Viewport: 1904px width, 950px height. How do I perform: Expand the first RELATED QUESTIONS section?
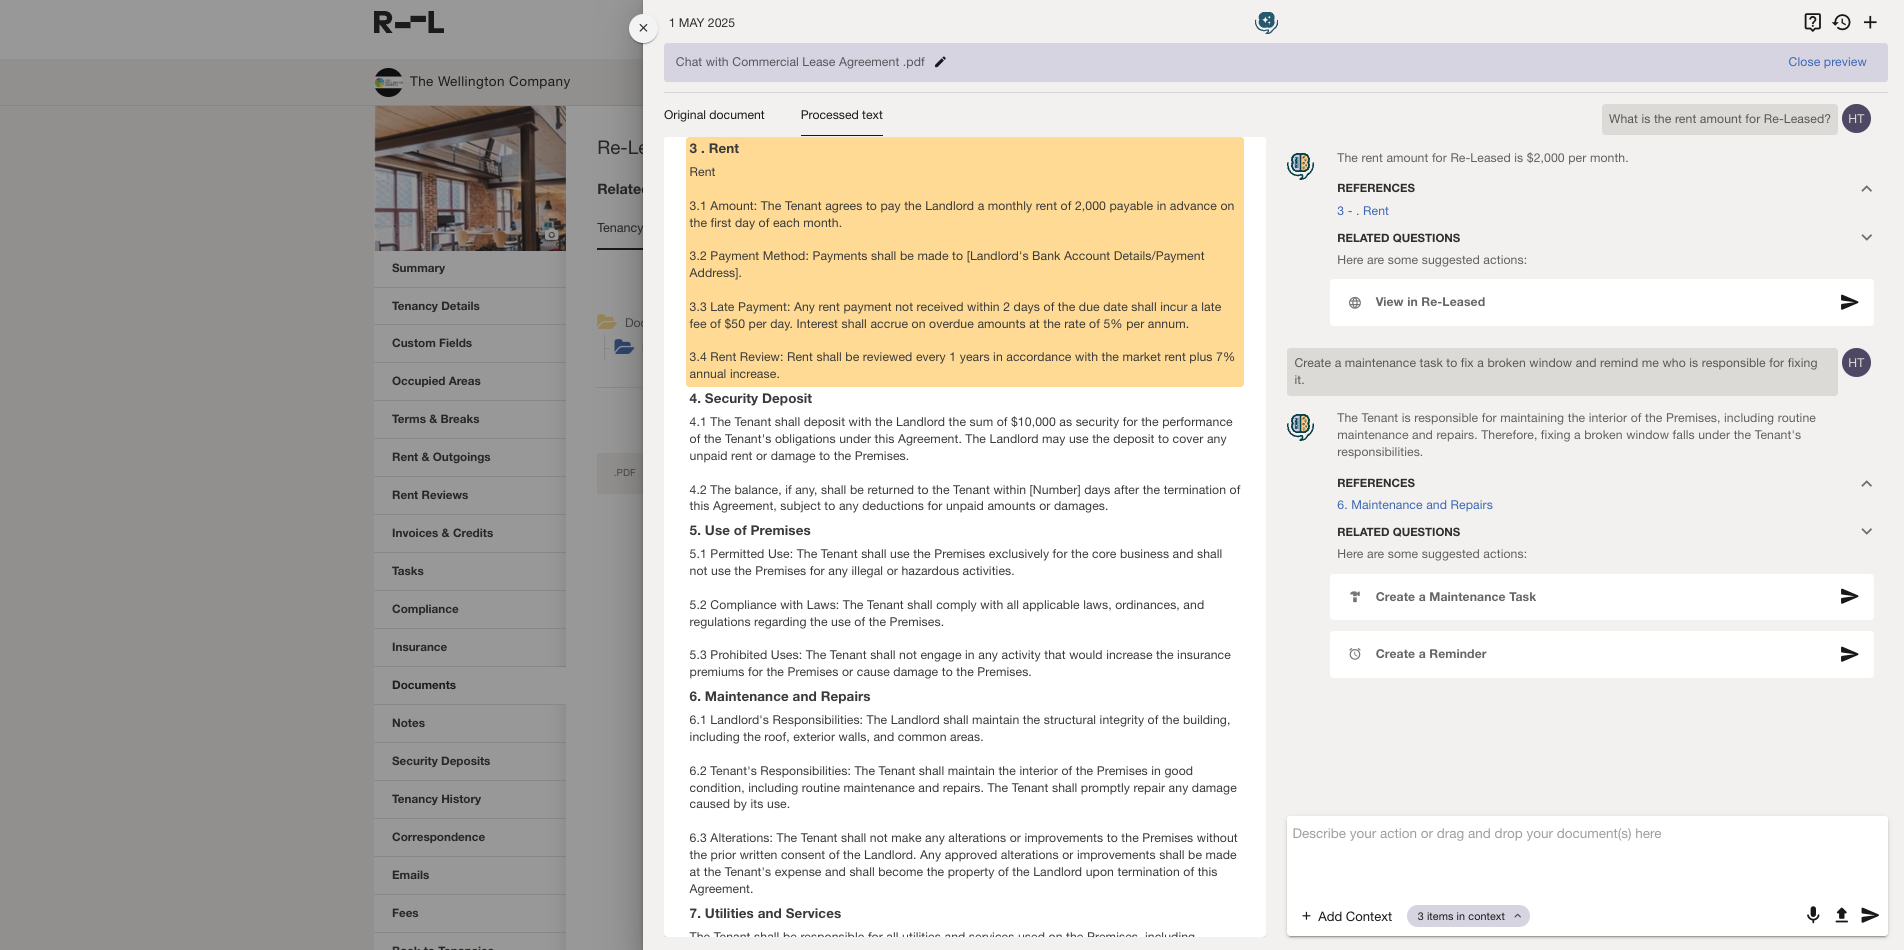tap(1866, 238)
